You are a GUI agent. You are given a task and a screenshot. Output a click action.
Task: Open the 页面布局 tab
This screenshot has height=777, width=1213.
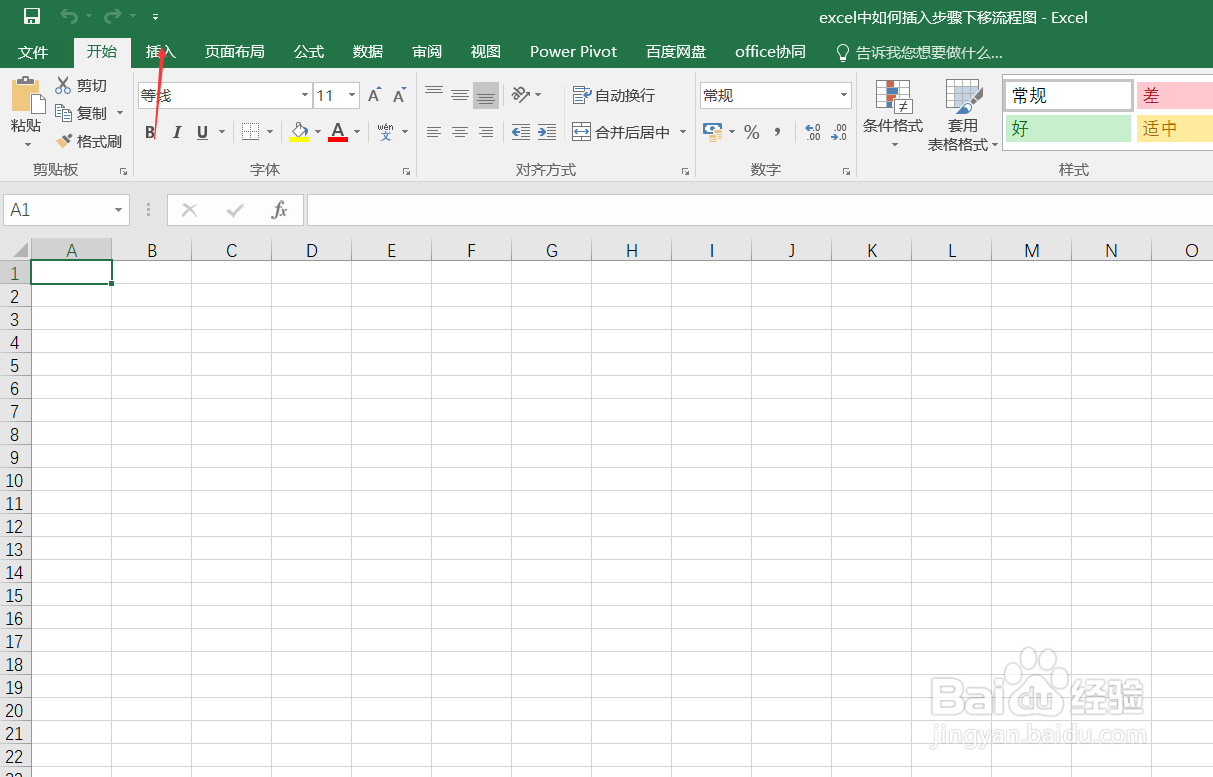coord(235,52)
